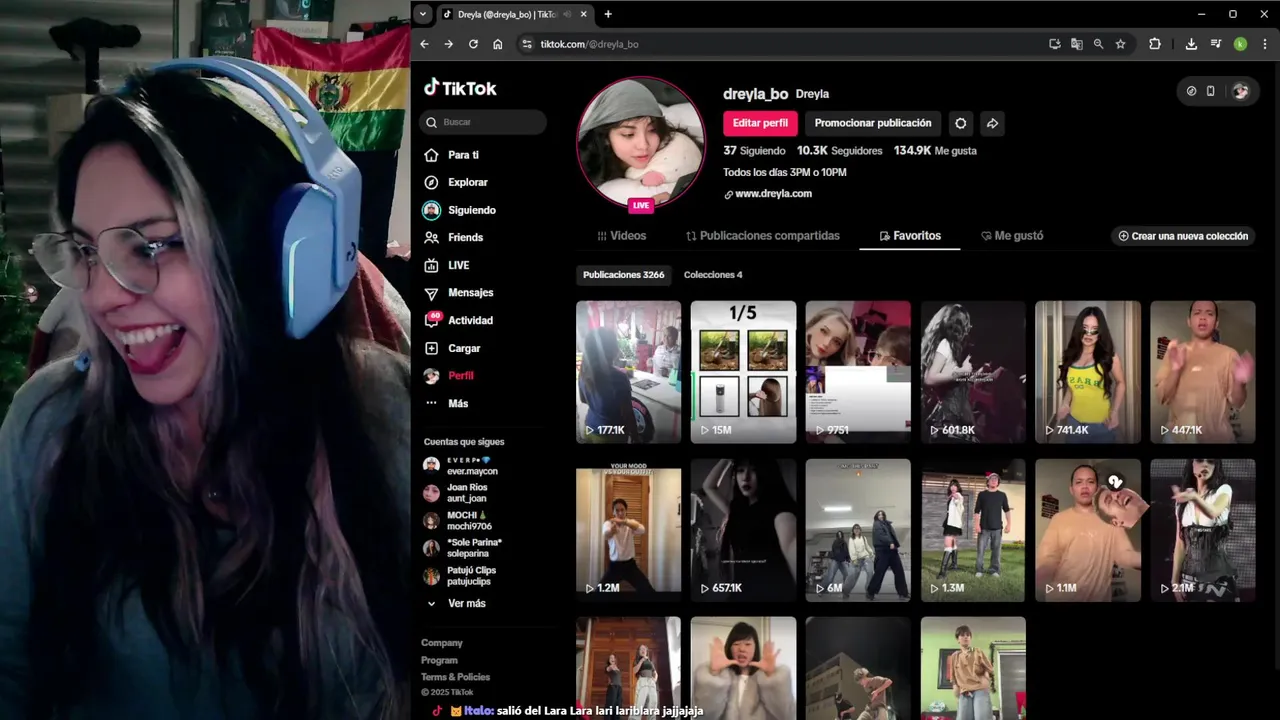Image resolution: width=1280 pixels, height=720 pixels.
Task: Open the video with 177.1K views
Action: pos(628,372)
